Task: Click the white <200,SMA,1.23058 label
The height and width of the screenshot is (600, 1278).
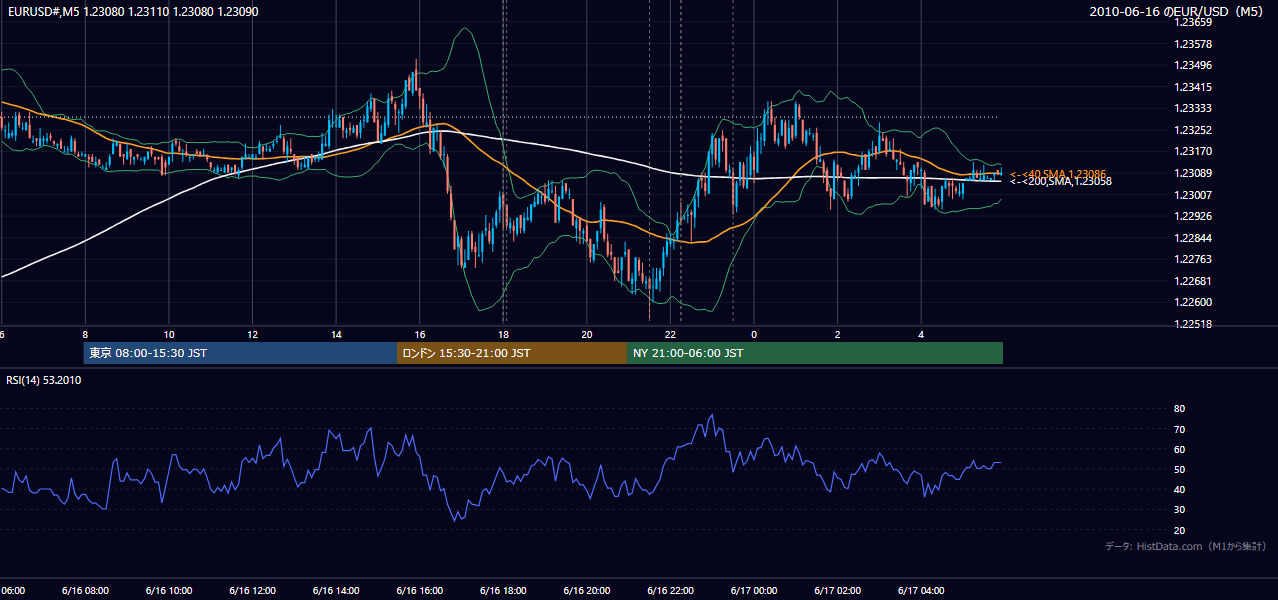Action: 1060,181
